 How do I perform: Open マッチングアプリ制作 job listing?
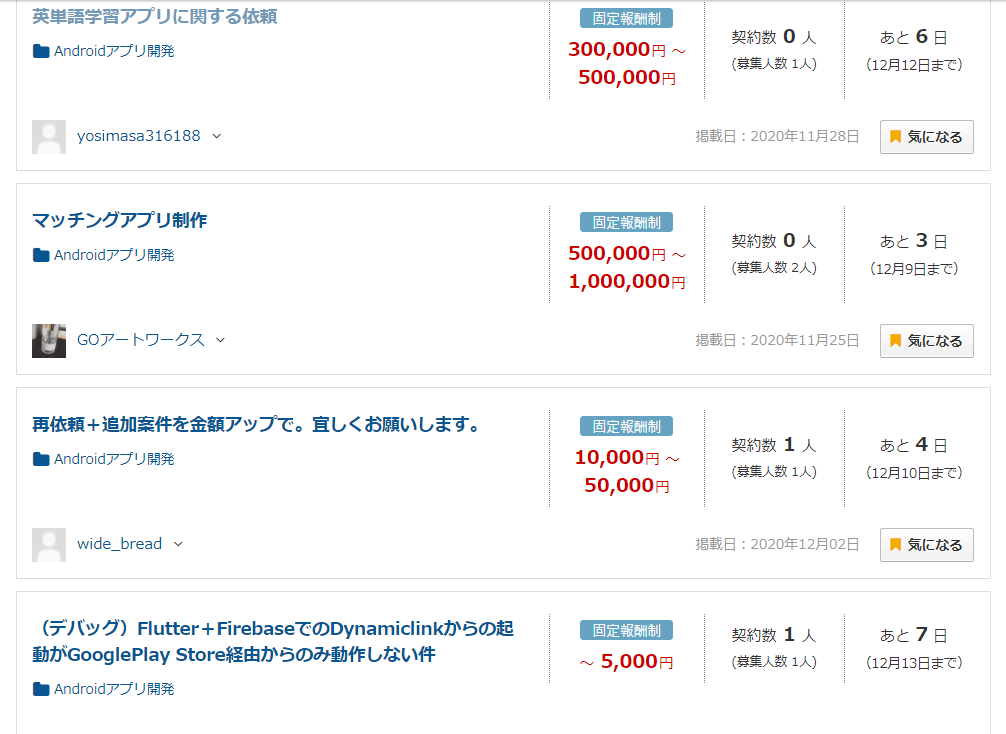point(120,220)
